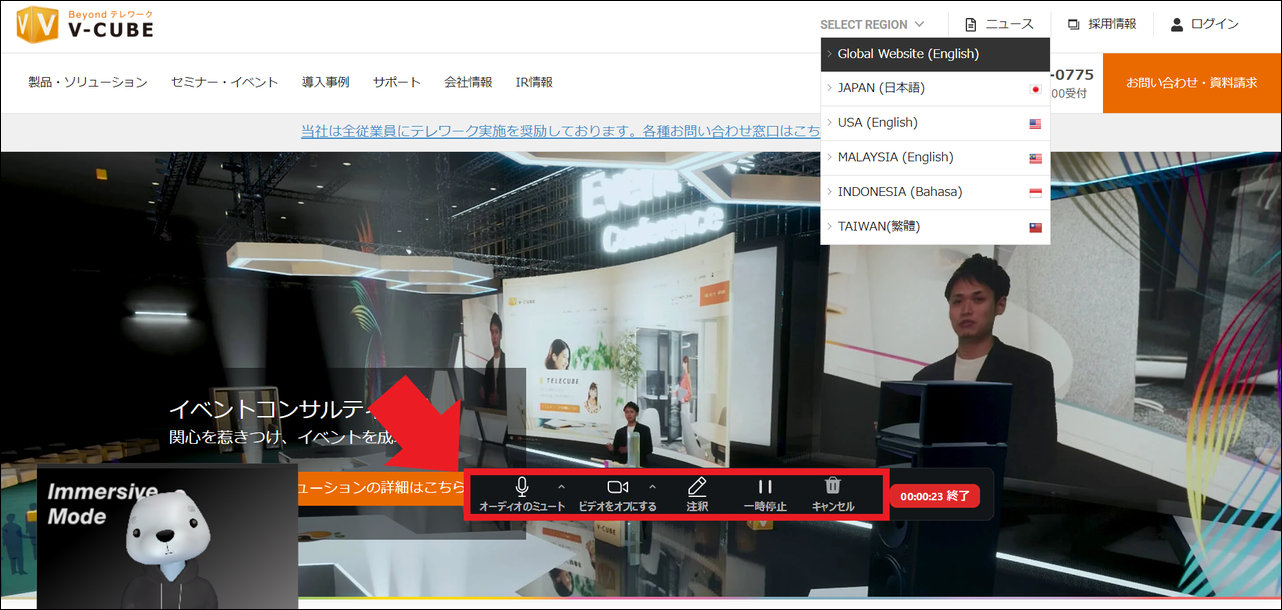
Task: Expand audio options caret
Action: coord(561,487)
